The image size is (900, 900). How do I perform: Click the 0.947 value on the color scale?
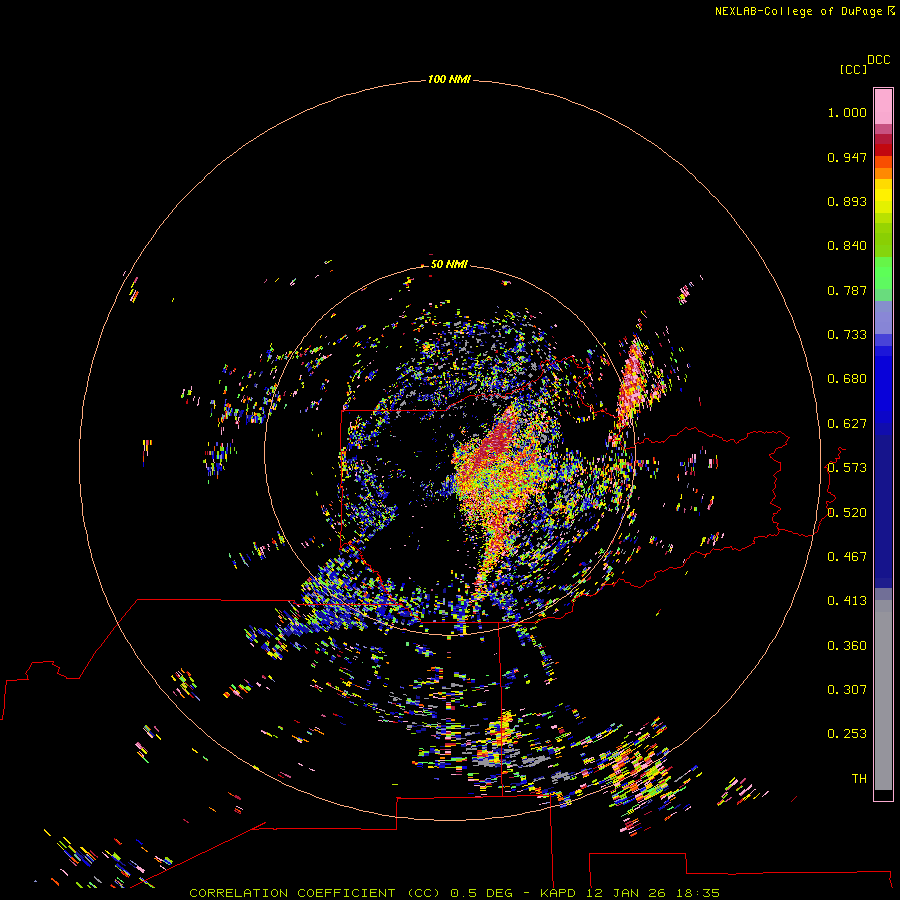[847, 157]
